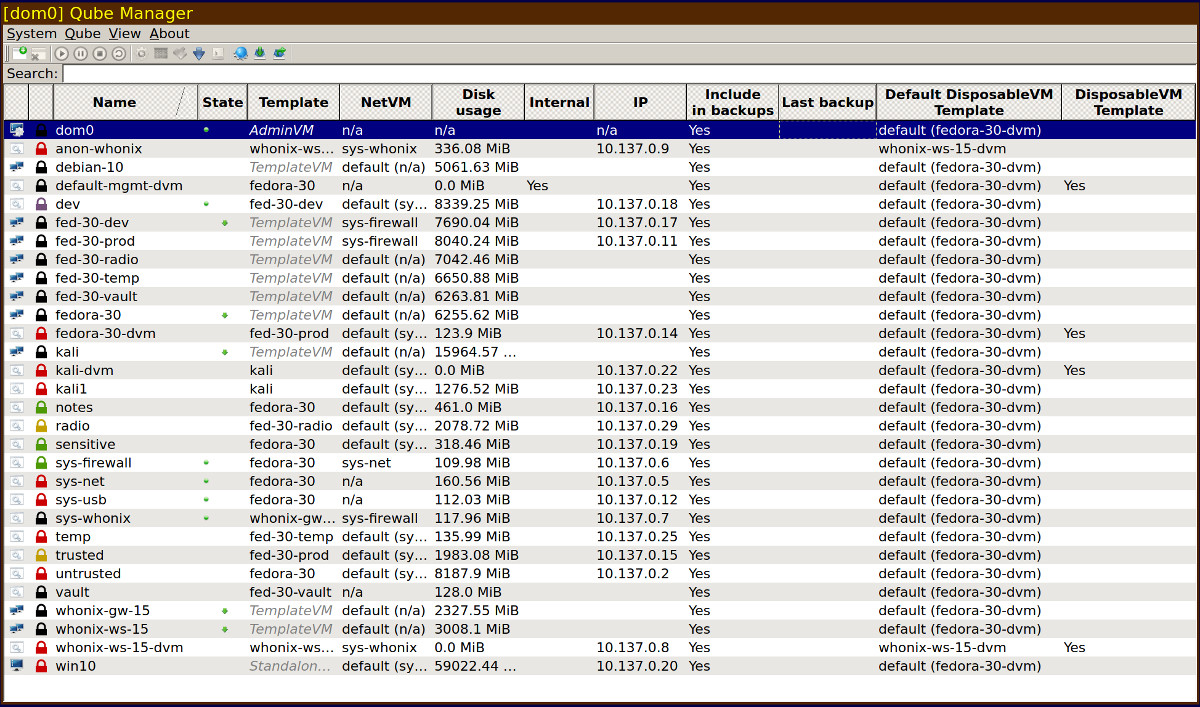Click the Backup qubes toolbar icon
Screen dimensions: 1200x707
coord(260,54)
